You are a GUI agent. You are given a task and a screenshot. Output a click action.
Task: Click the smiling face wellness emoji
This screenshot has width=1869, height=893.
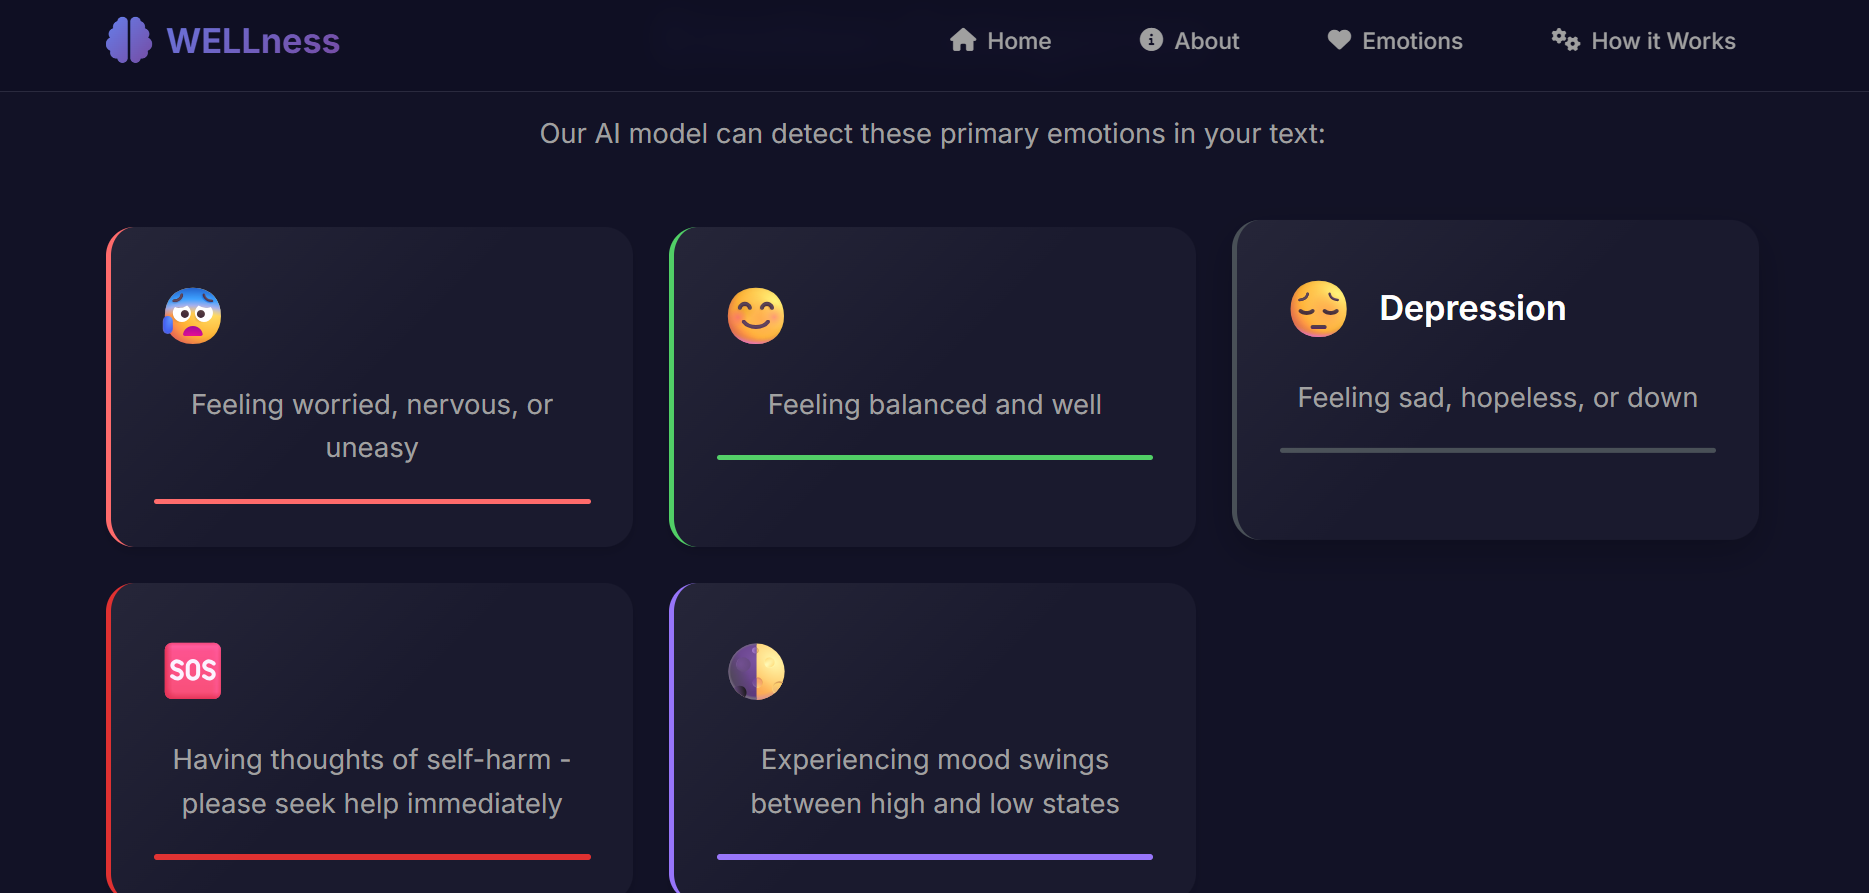tap(756, 314)
